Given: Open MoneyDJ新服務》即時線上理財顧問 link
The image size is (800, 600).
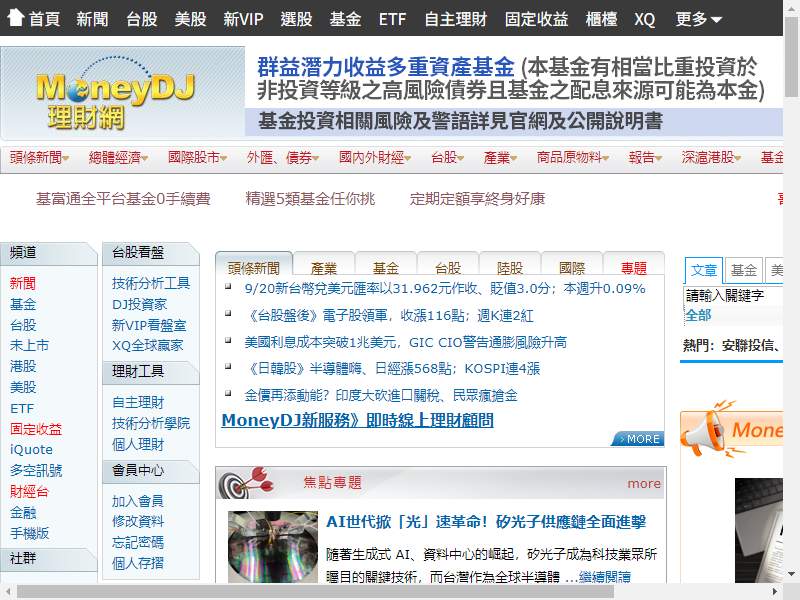Looking at the screenshot, I should [358, 420].
